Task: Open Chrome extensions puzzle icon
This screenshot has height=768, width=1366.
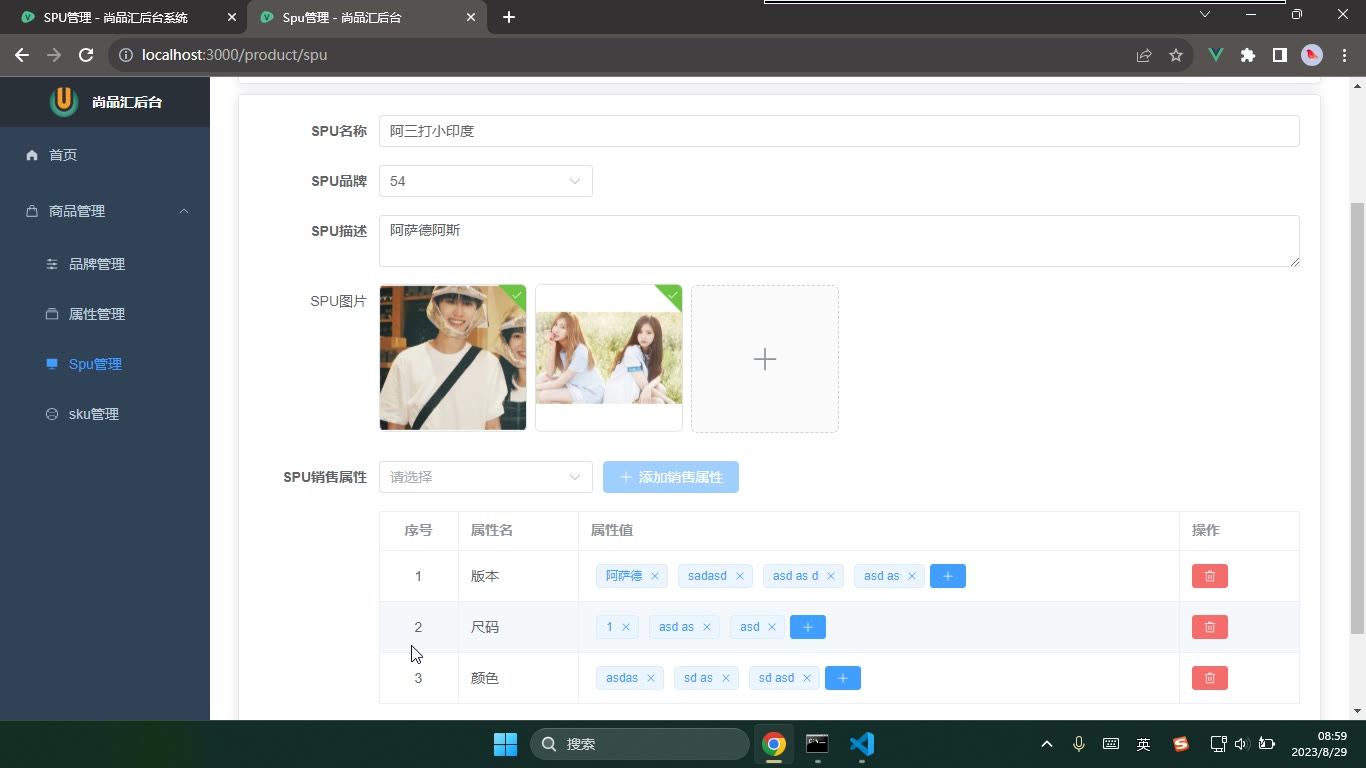Action: click(1248, 55)
